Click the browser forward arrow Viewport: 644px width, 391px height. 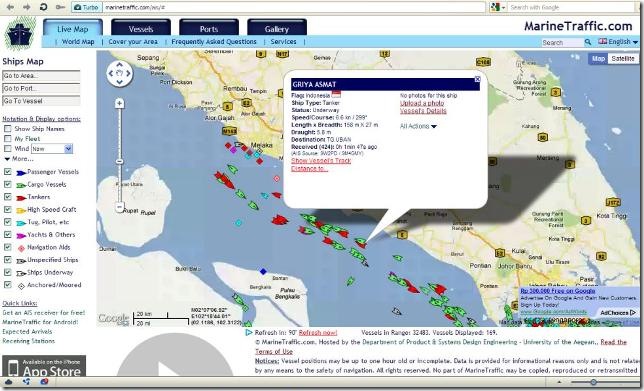click(x=26, y=7)
